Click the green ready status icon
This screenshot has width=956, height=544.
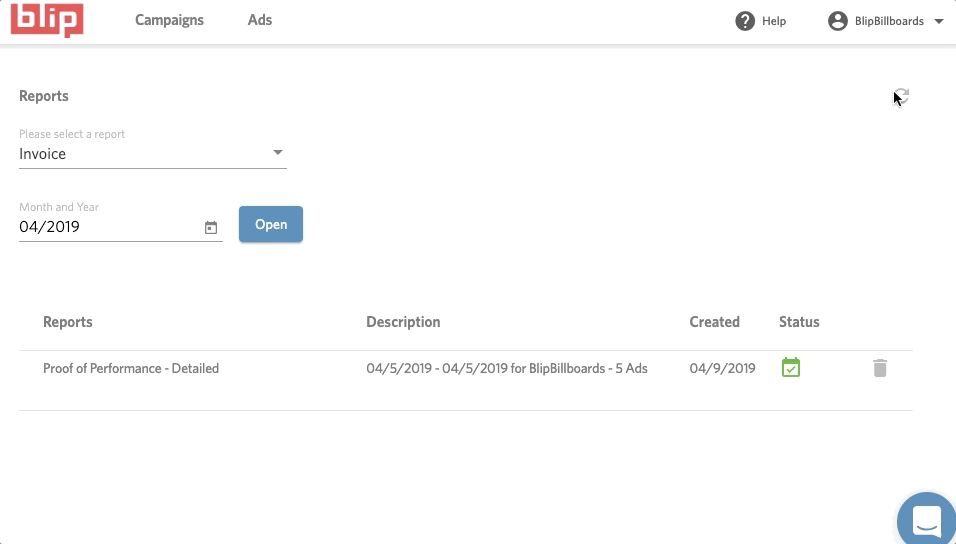pos(791,368)
